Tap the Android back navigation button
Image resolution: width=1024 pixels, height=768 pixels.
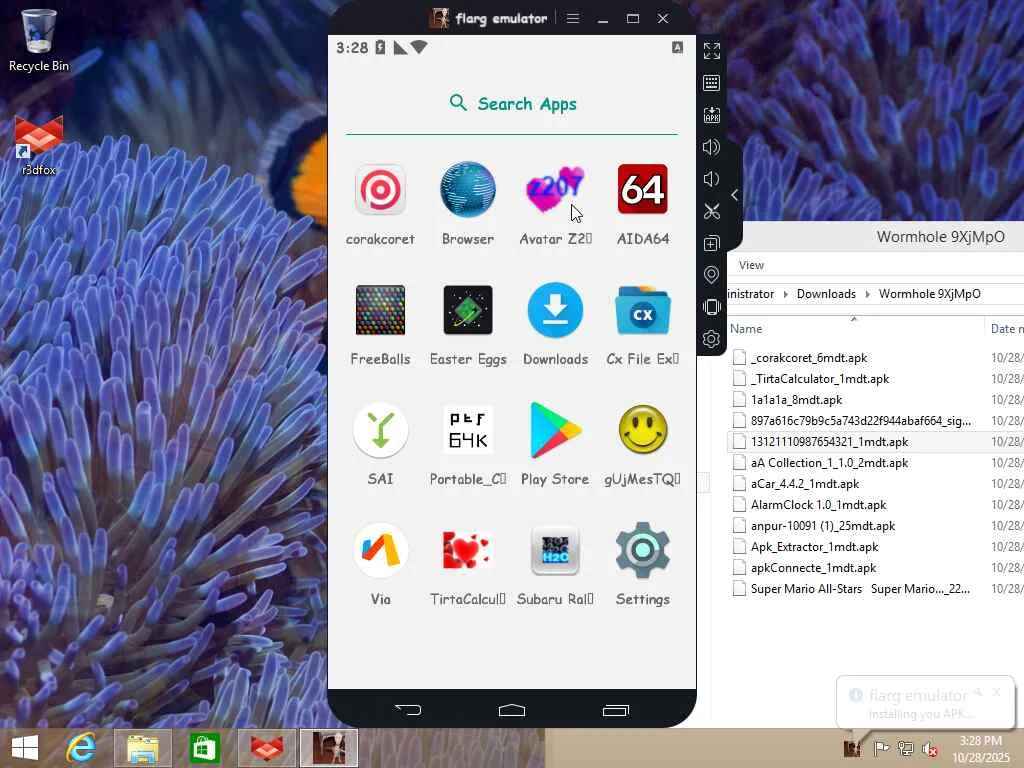(x=408, y=710)
